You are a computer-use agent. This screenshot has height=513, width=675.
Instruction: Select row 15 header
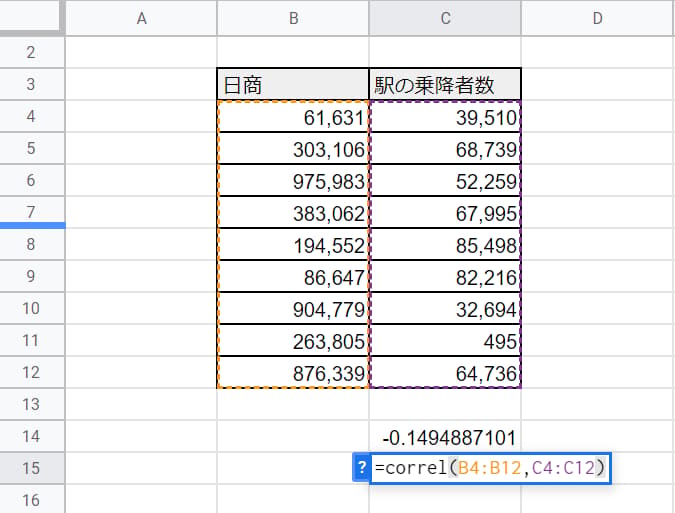tap(32, 468)
